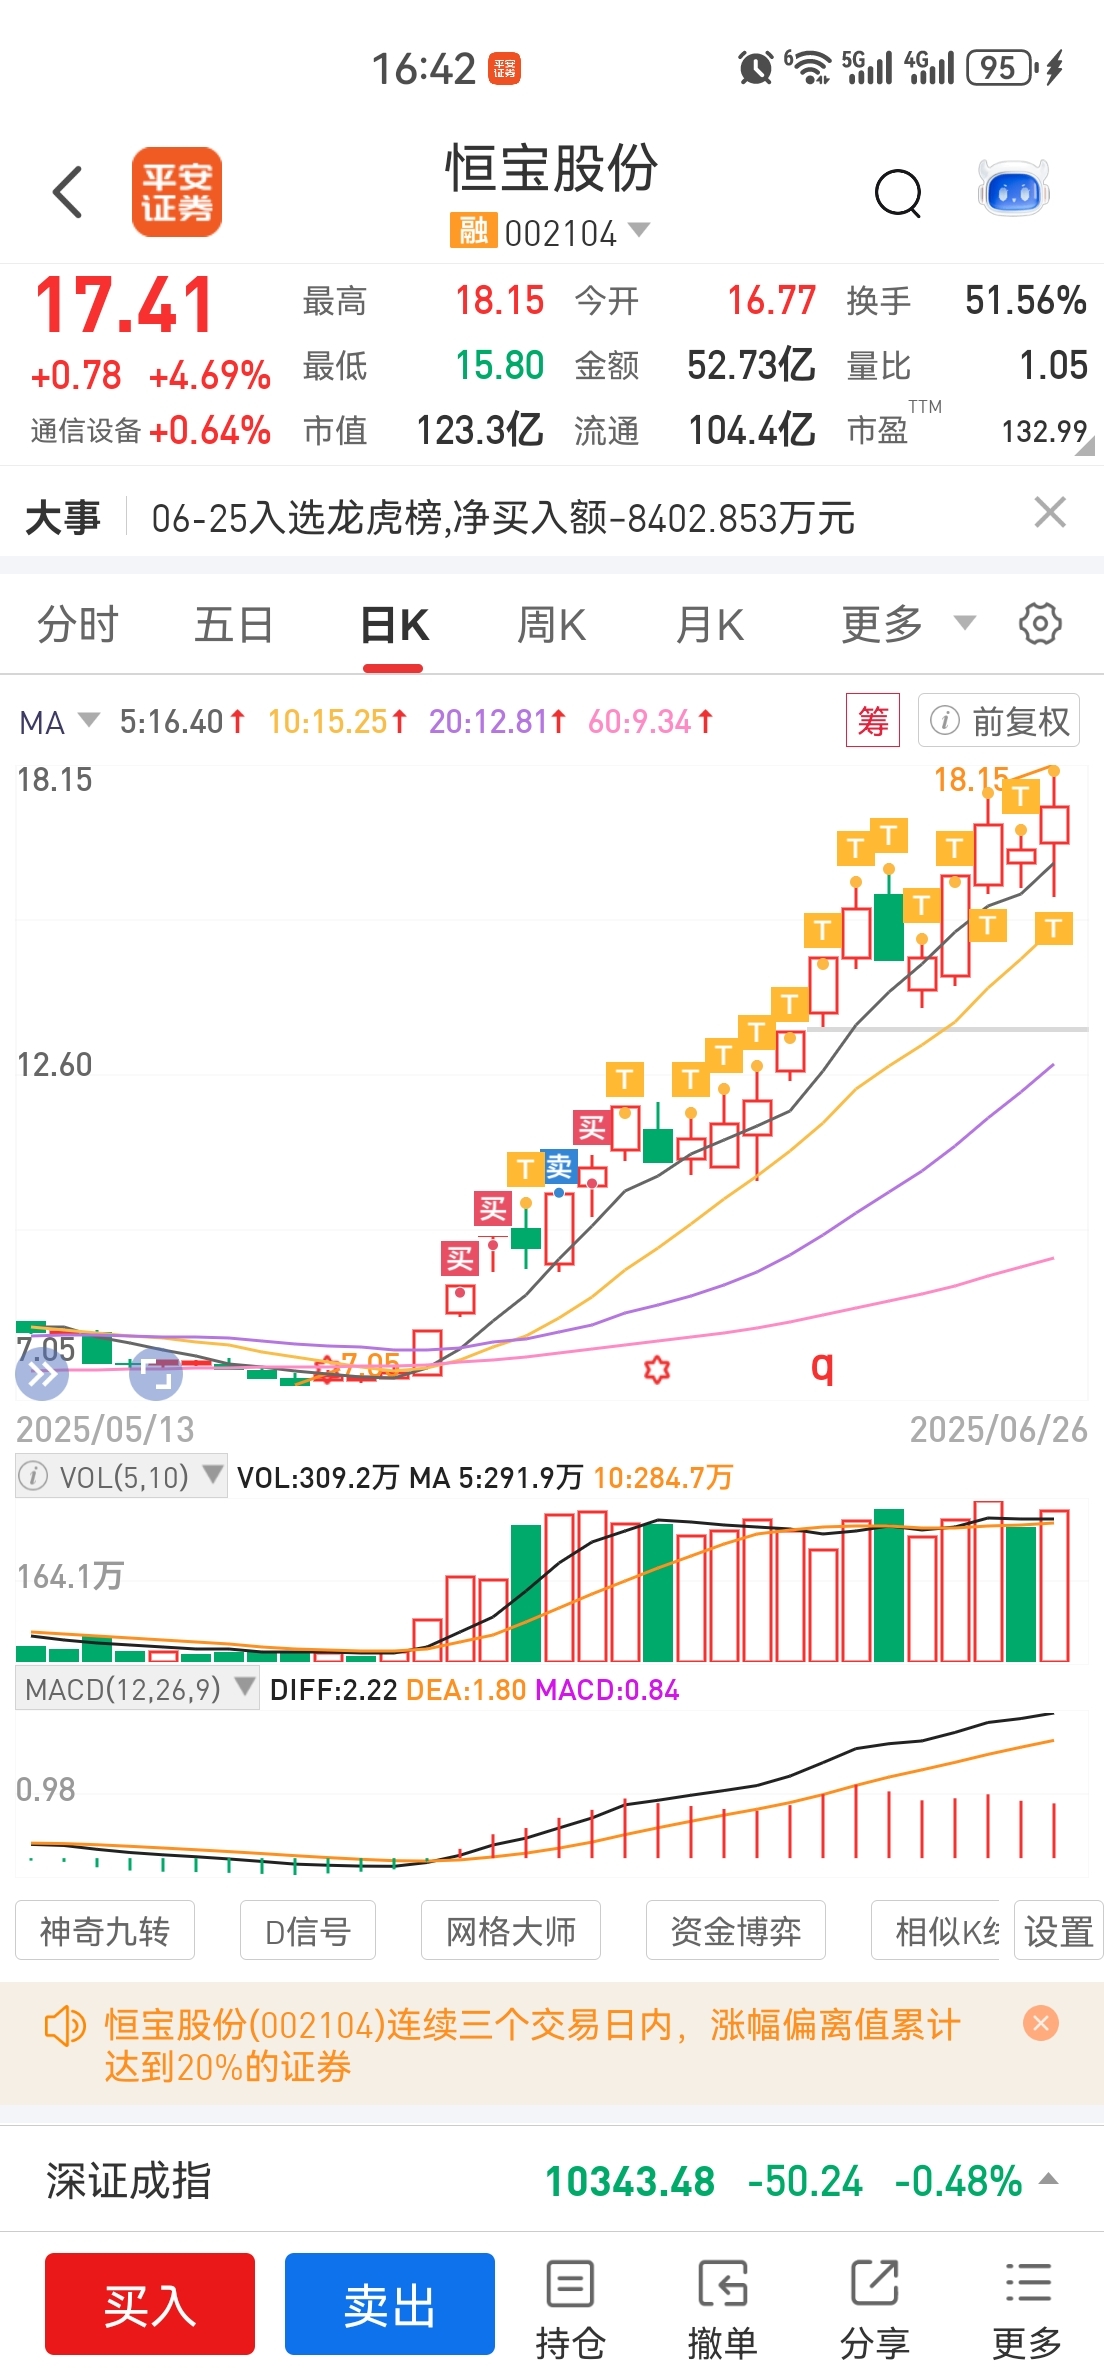Switch to the 分时 tab
Viewport: 1104px width, 2376px height.
coord(77,625)
